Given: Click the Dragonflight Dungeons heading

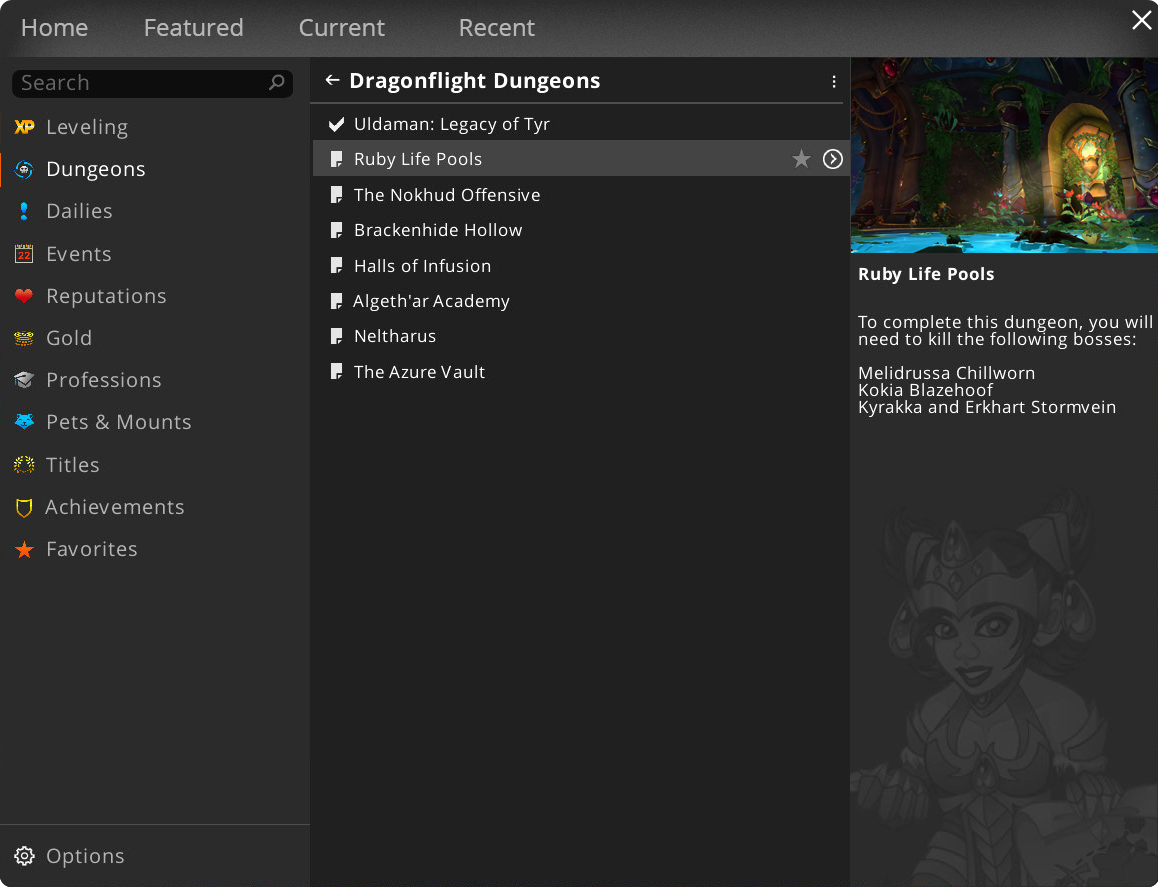Looking at the screenshot, I should (x=475, y=81).
